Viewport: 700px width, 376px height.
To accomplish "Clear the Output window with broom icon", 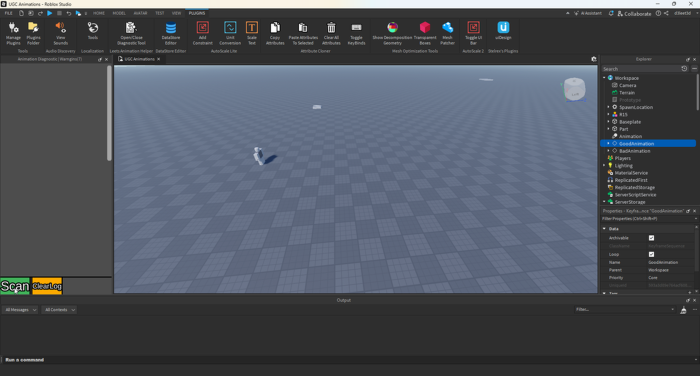I will pyautogui.click(x=683, y=310).
